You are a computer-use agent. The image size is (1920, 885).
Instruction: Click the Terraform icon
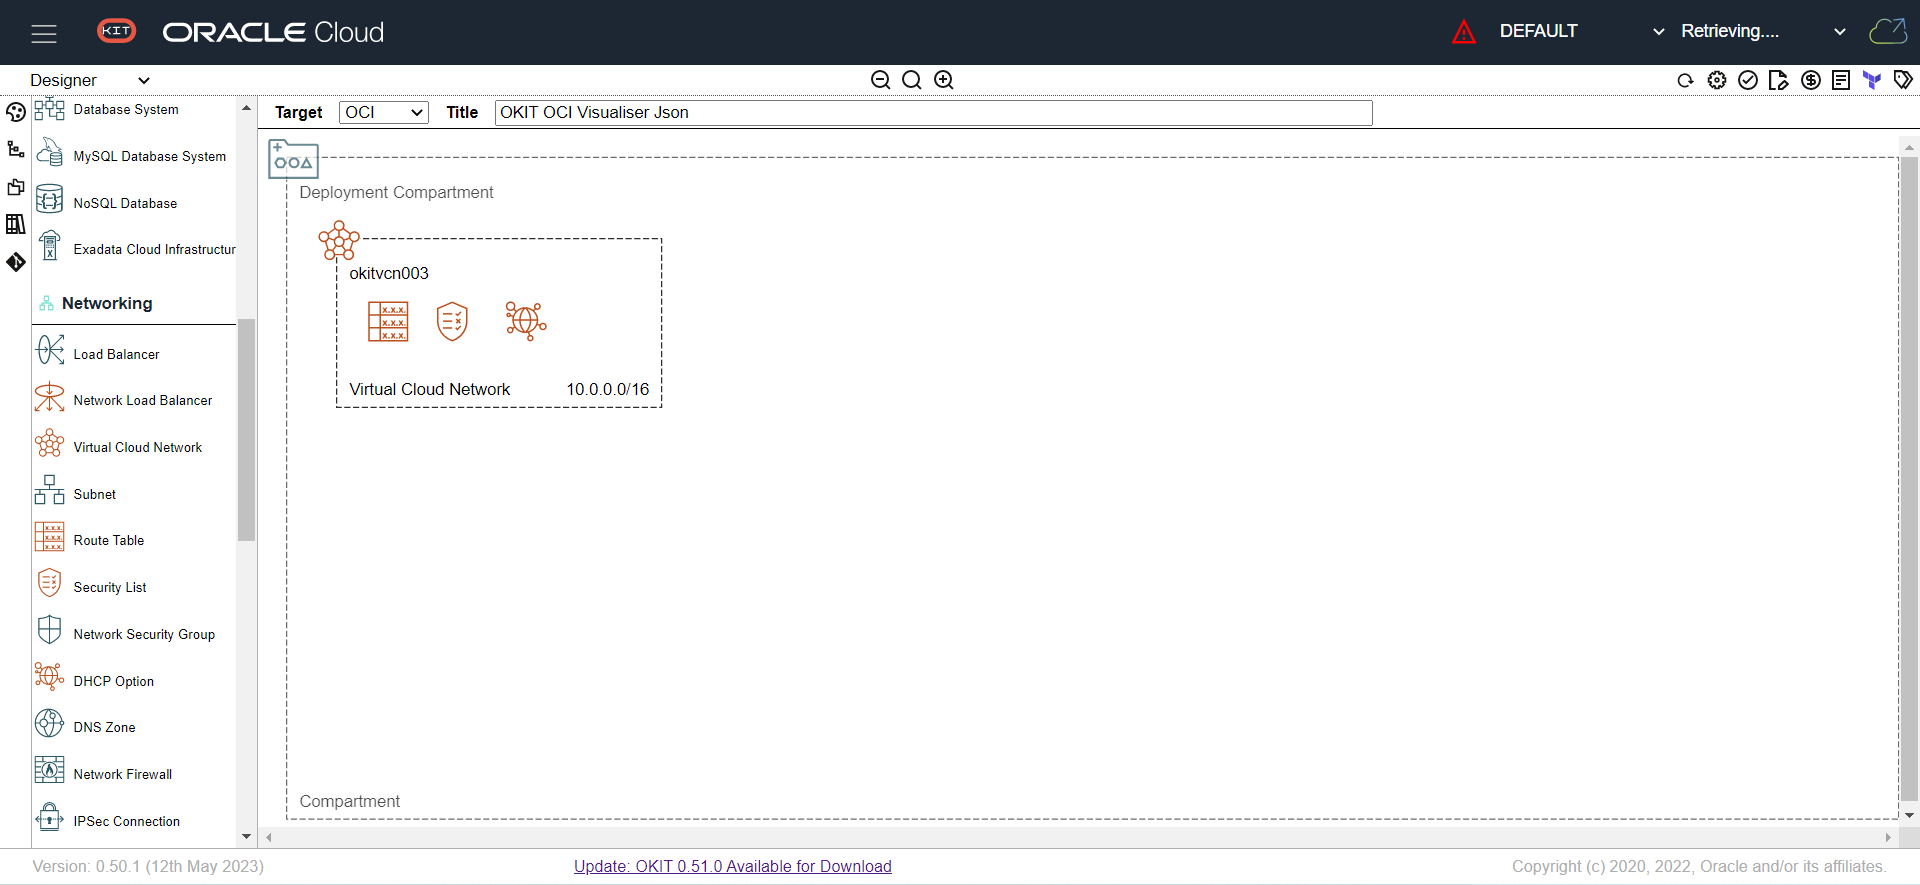pos(1872,80)
